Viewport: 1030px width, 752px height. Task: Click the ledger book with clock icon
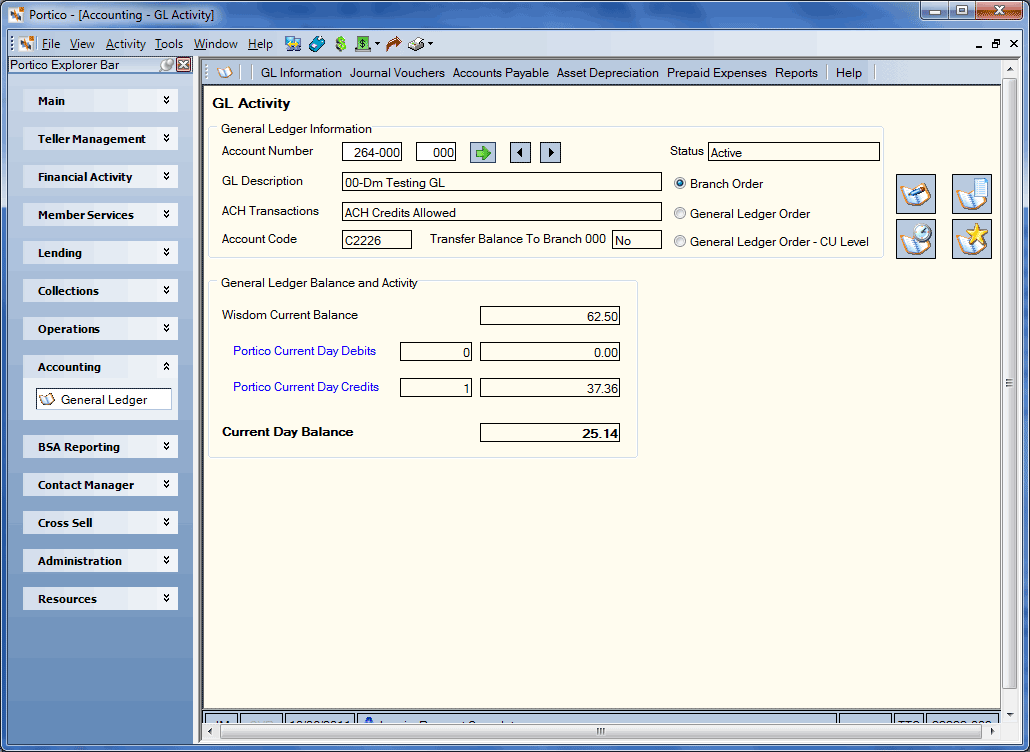pos(916,239)
